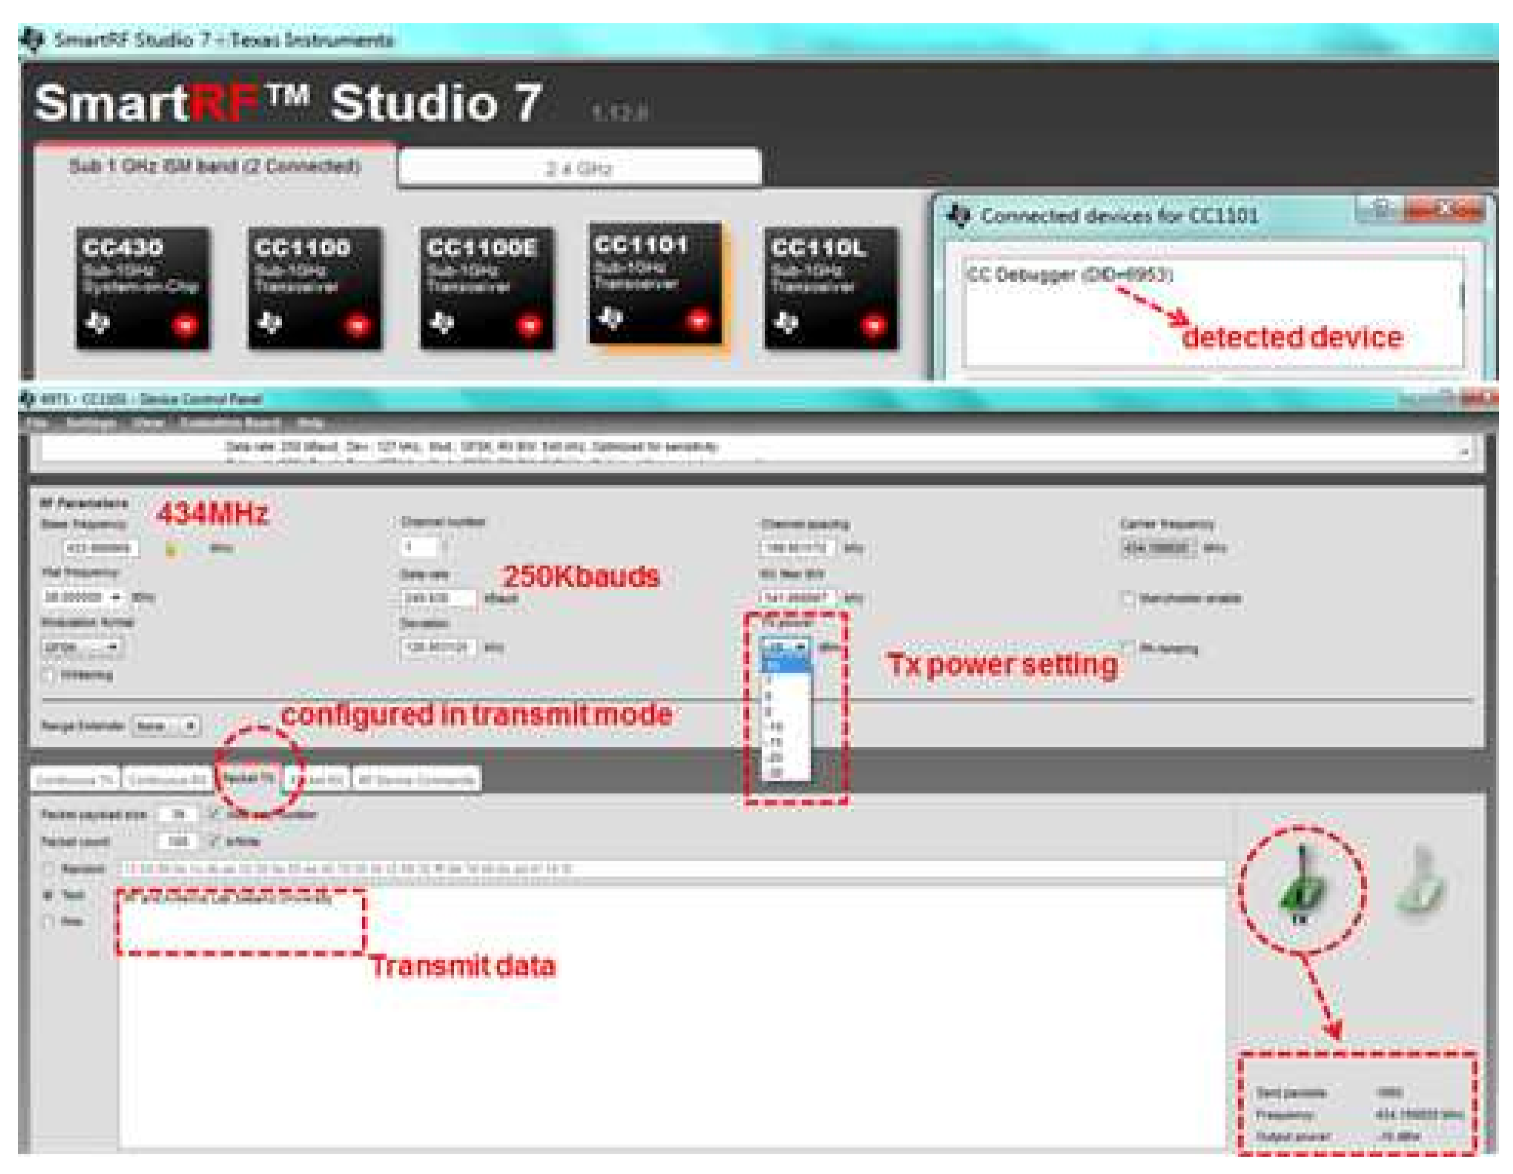The width and height of the screenshot is (1513, 1174).
Task: Open the Range Extender dropdown
Action: [x=166, y=726]
